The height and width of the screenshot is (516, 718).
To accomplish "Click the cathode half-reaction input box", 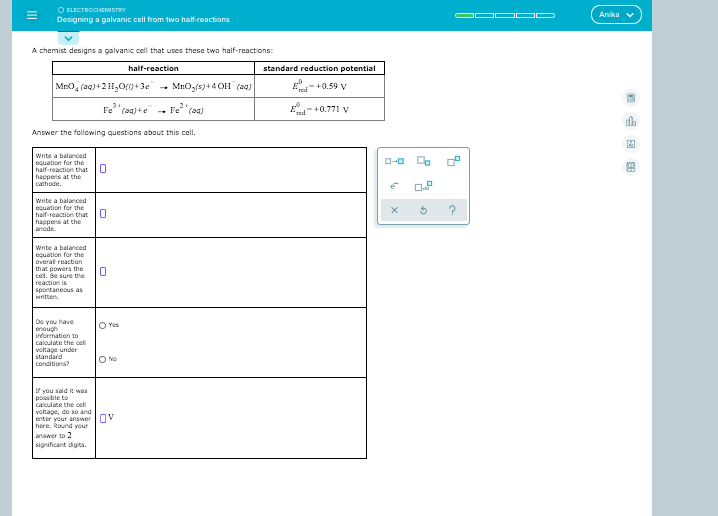I will [103, 169].
